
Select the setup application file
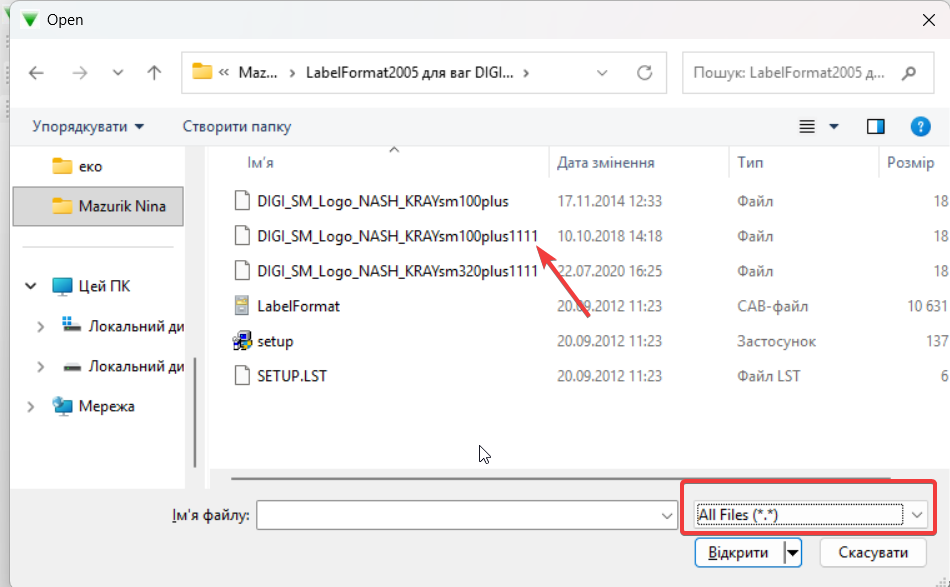click(275, 341)
